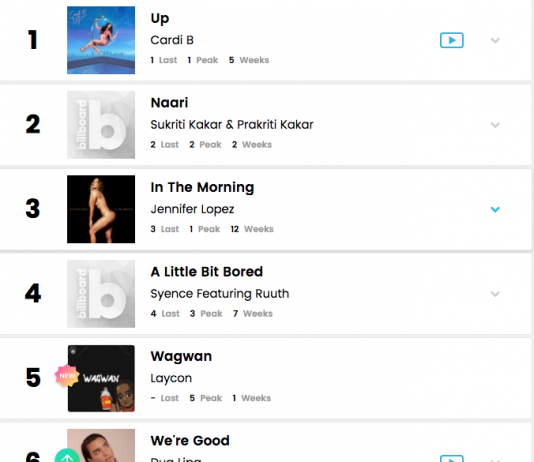The width and height of the screenshot is (534, 462).
Task: Open artist Cardi B
Action: 172,40
